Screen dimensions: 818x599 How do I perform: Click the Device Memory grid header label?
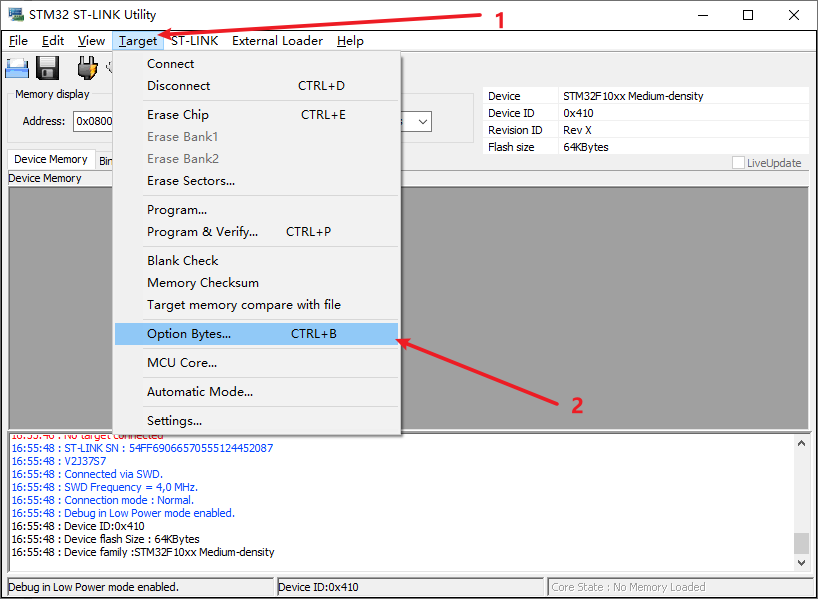(x=45, y=178)
